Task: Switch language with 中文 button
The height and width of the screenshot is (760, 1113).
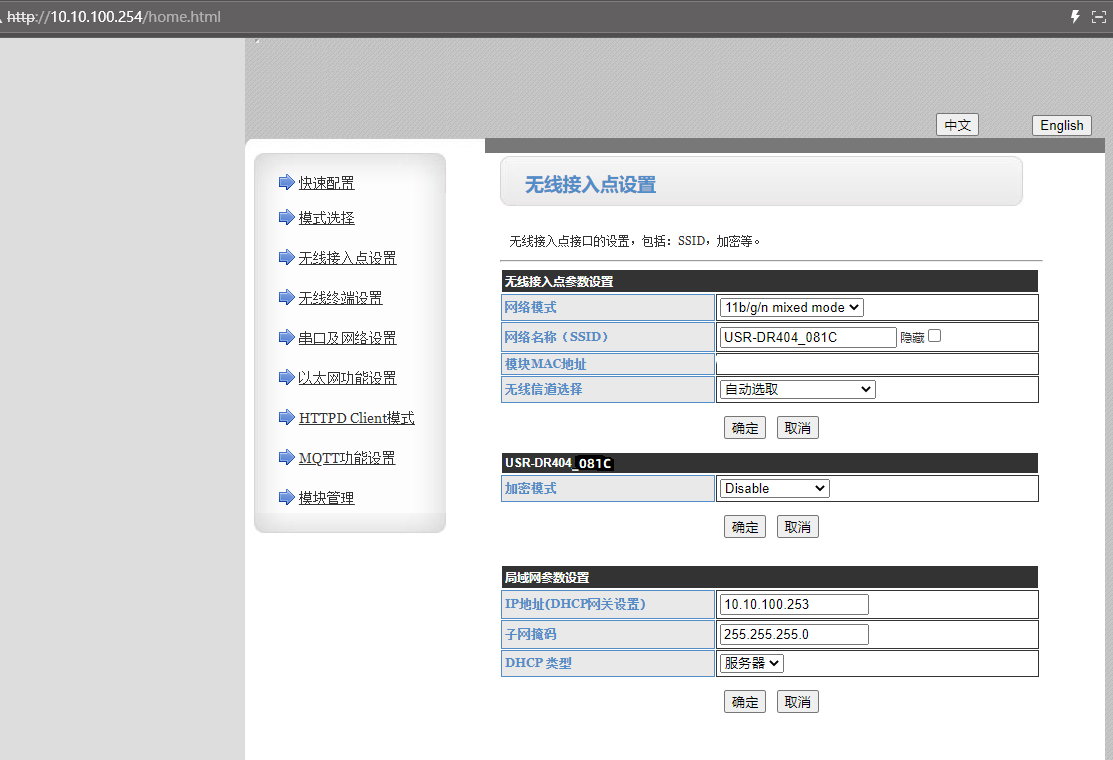Action: click(957, 125)
